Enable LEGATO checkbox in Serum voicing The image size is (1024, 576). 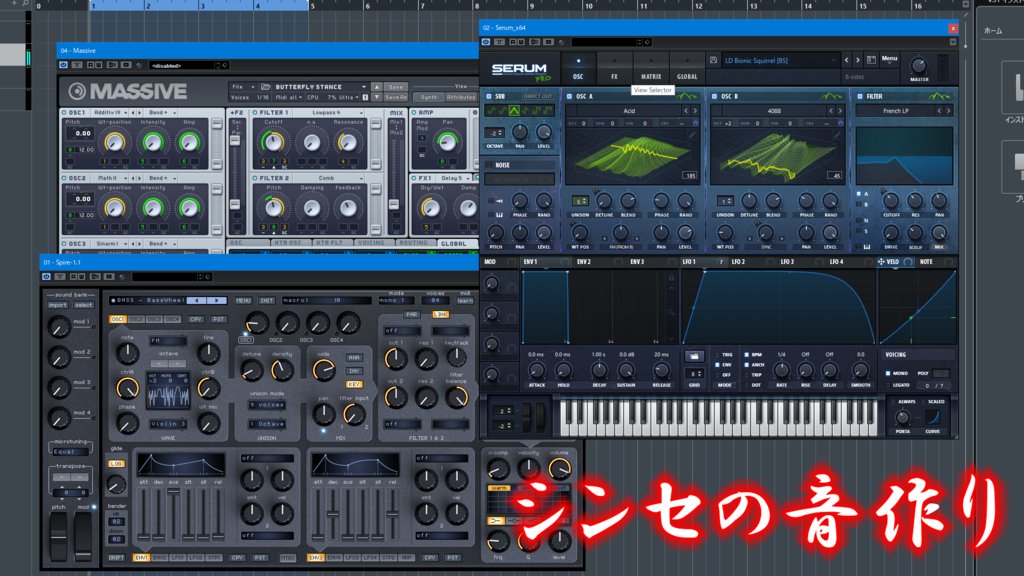point(888,385)
